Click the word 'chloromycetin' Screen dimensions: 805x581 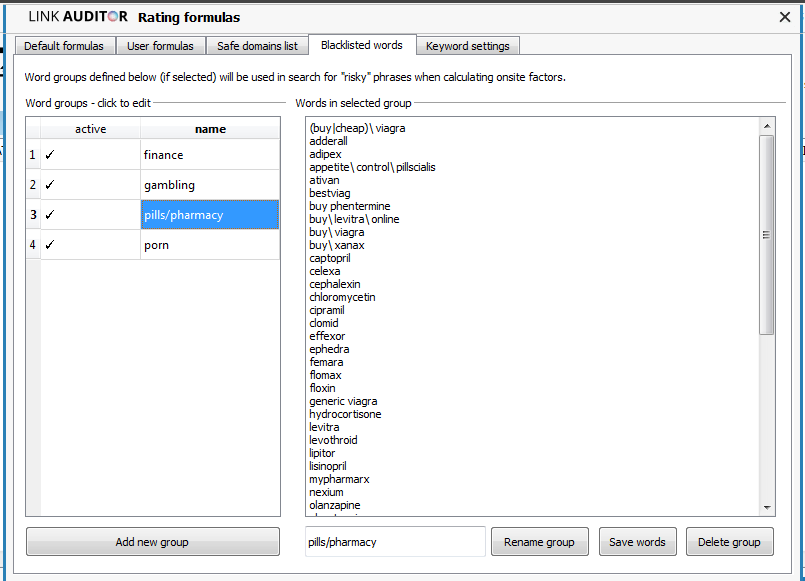[342, 297]
